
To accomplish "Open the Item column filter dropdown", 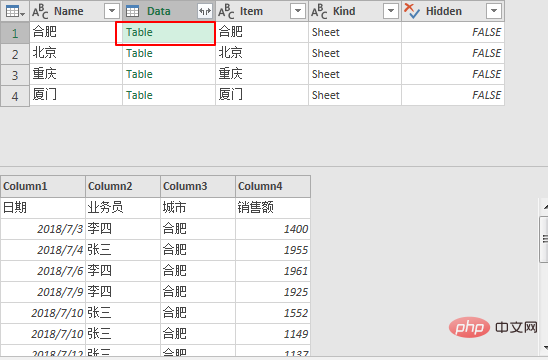I will [x=298, y=12].
